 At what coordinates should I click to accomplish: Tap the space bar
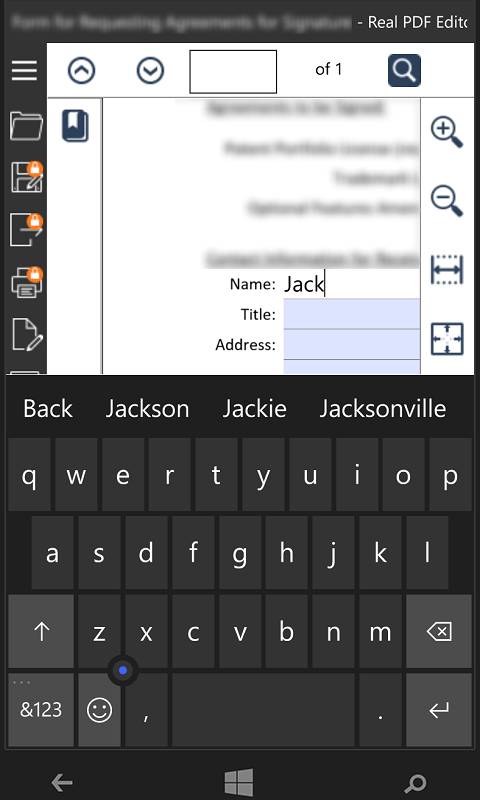click(263, 710)
